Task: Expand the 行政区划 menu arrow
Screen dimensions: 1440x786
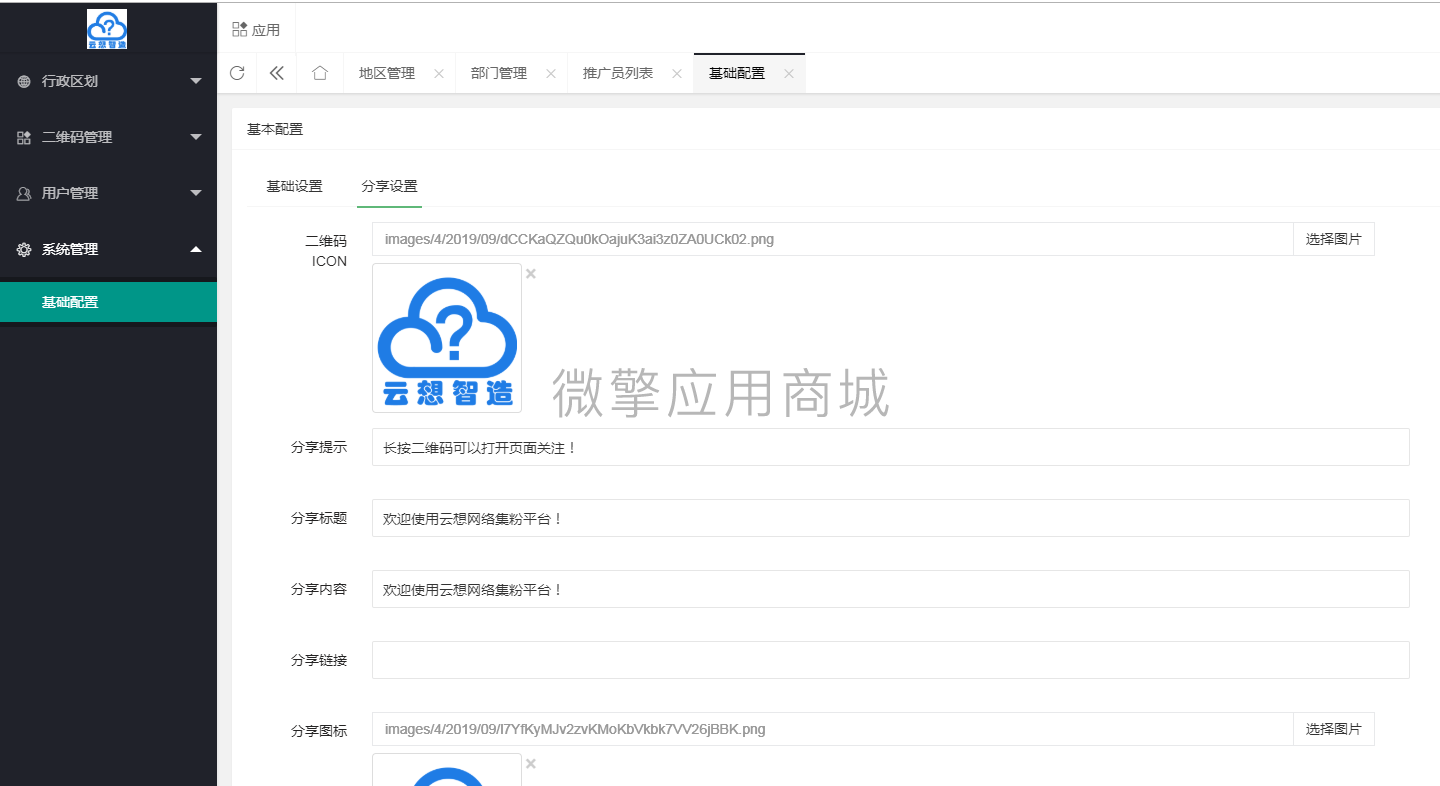Action: 196,82
